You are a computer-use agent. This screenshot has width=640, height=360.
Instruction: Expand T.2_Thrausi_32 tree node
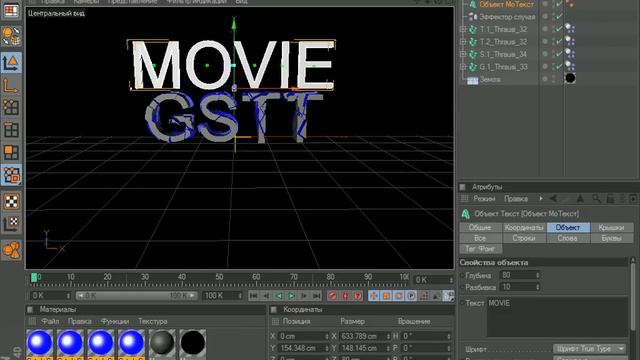(x=463, y=42)
